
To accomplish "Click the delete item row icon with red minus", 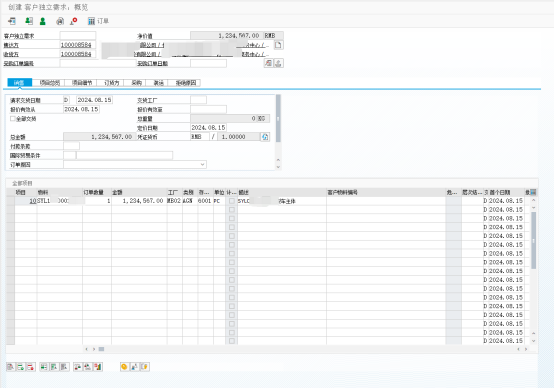I will click(x=31, y=367).
